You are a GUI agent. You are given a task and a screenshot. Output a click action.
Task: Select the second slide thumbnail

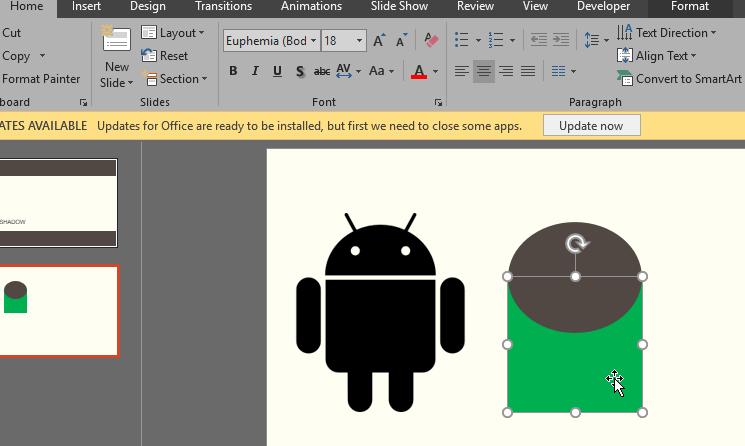(x=59, y=311)
